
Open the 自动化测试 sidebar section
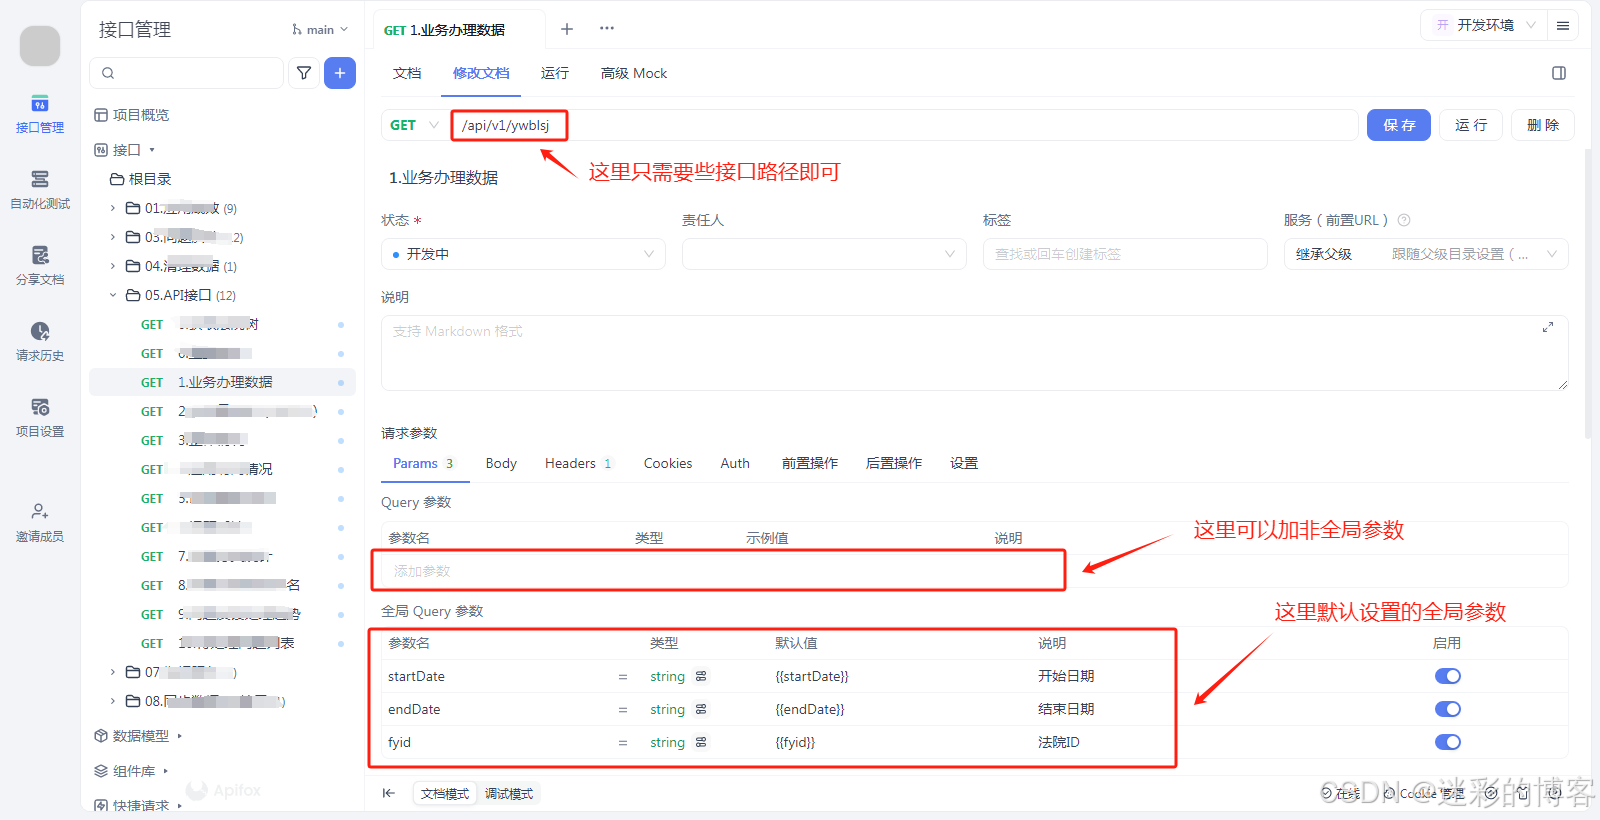[x=40, y=191]
